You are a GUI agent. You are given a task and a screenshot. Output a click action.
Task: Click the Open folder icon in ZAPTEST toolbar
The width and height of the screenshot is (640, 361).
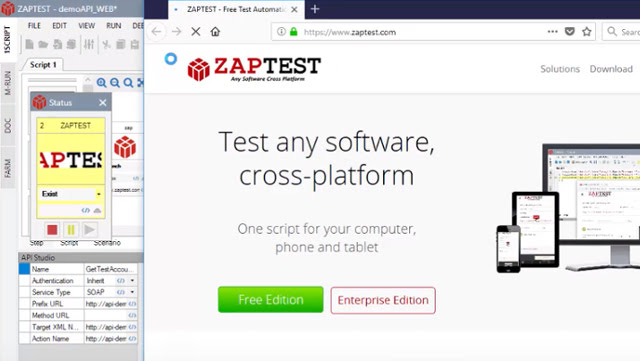click(x=43, y=44)
